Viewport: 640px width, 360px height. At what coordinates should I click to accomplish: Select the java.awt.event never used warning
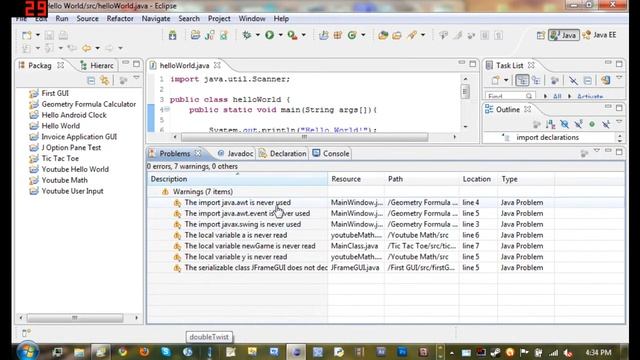pos(247,213)
